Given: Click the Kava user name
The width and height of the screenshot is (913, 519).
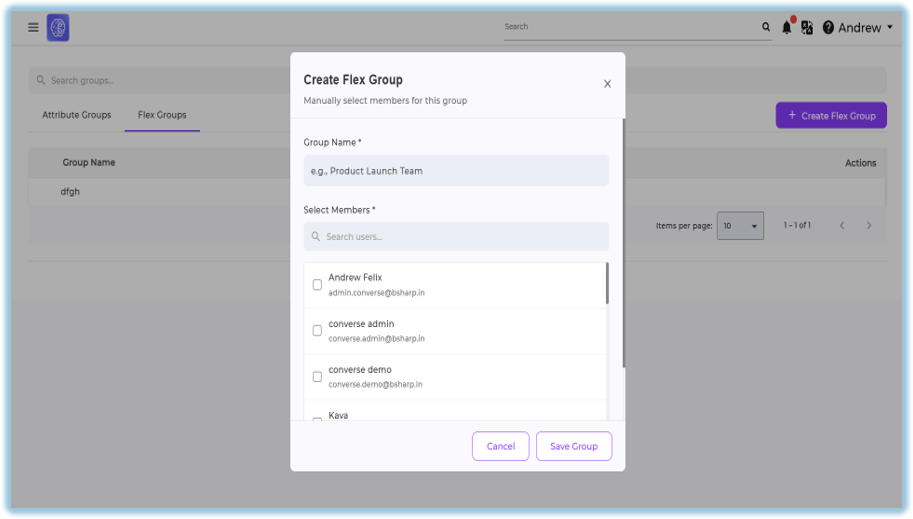Looking at the screenshot, I should pyautogui.click(x=338, y=415).
